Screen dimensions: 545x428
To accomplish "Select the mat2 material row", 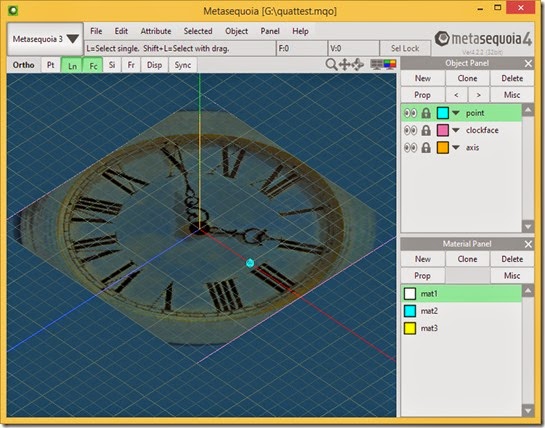I will pos(462,311).
